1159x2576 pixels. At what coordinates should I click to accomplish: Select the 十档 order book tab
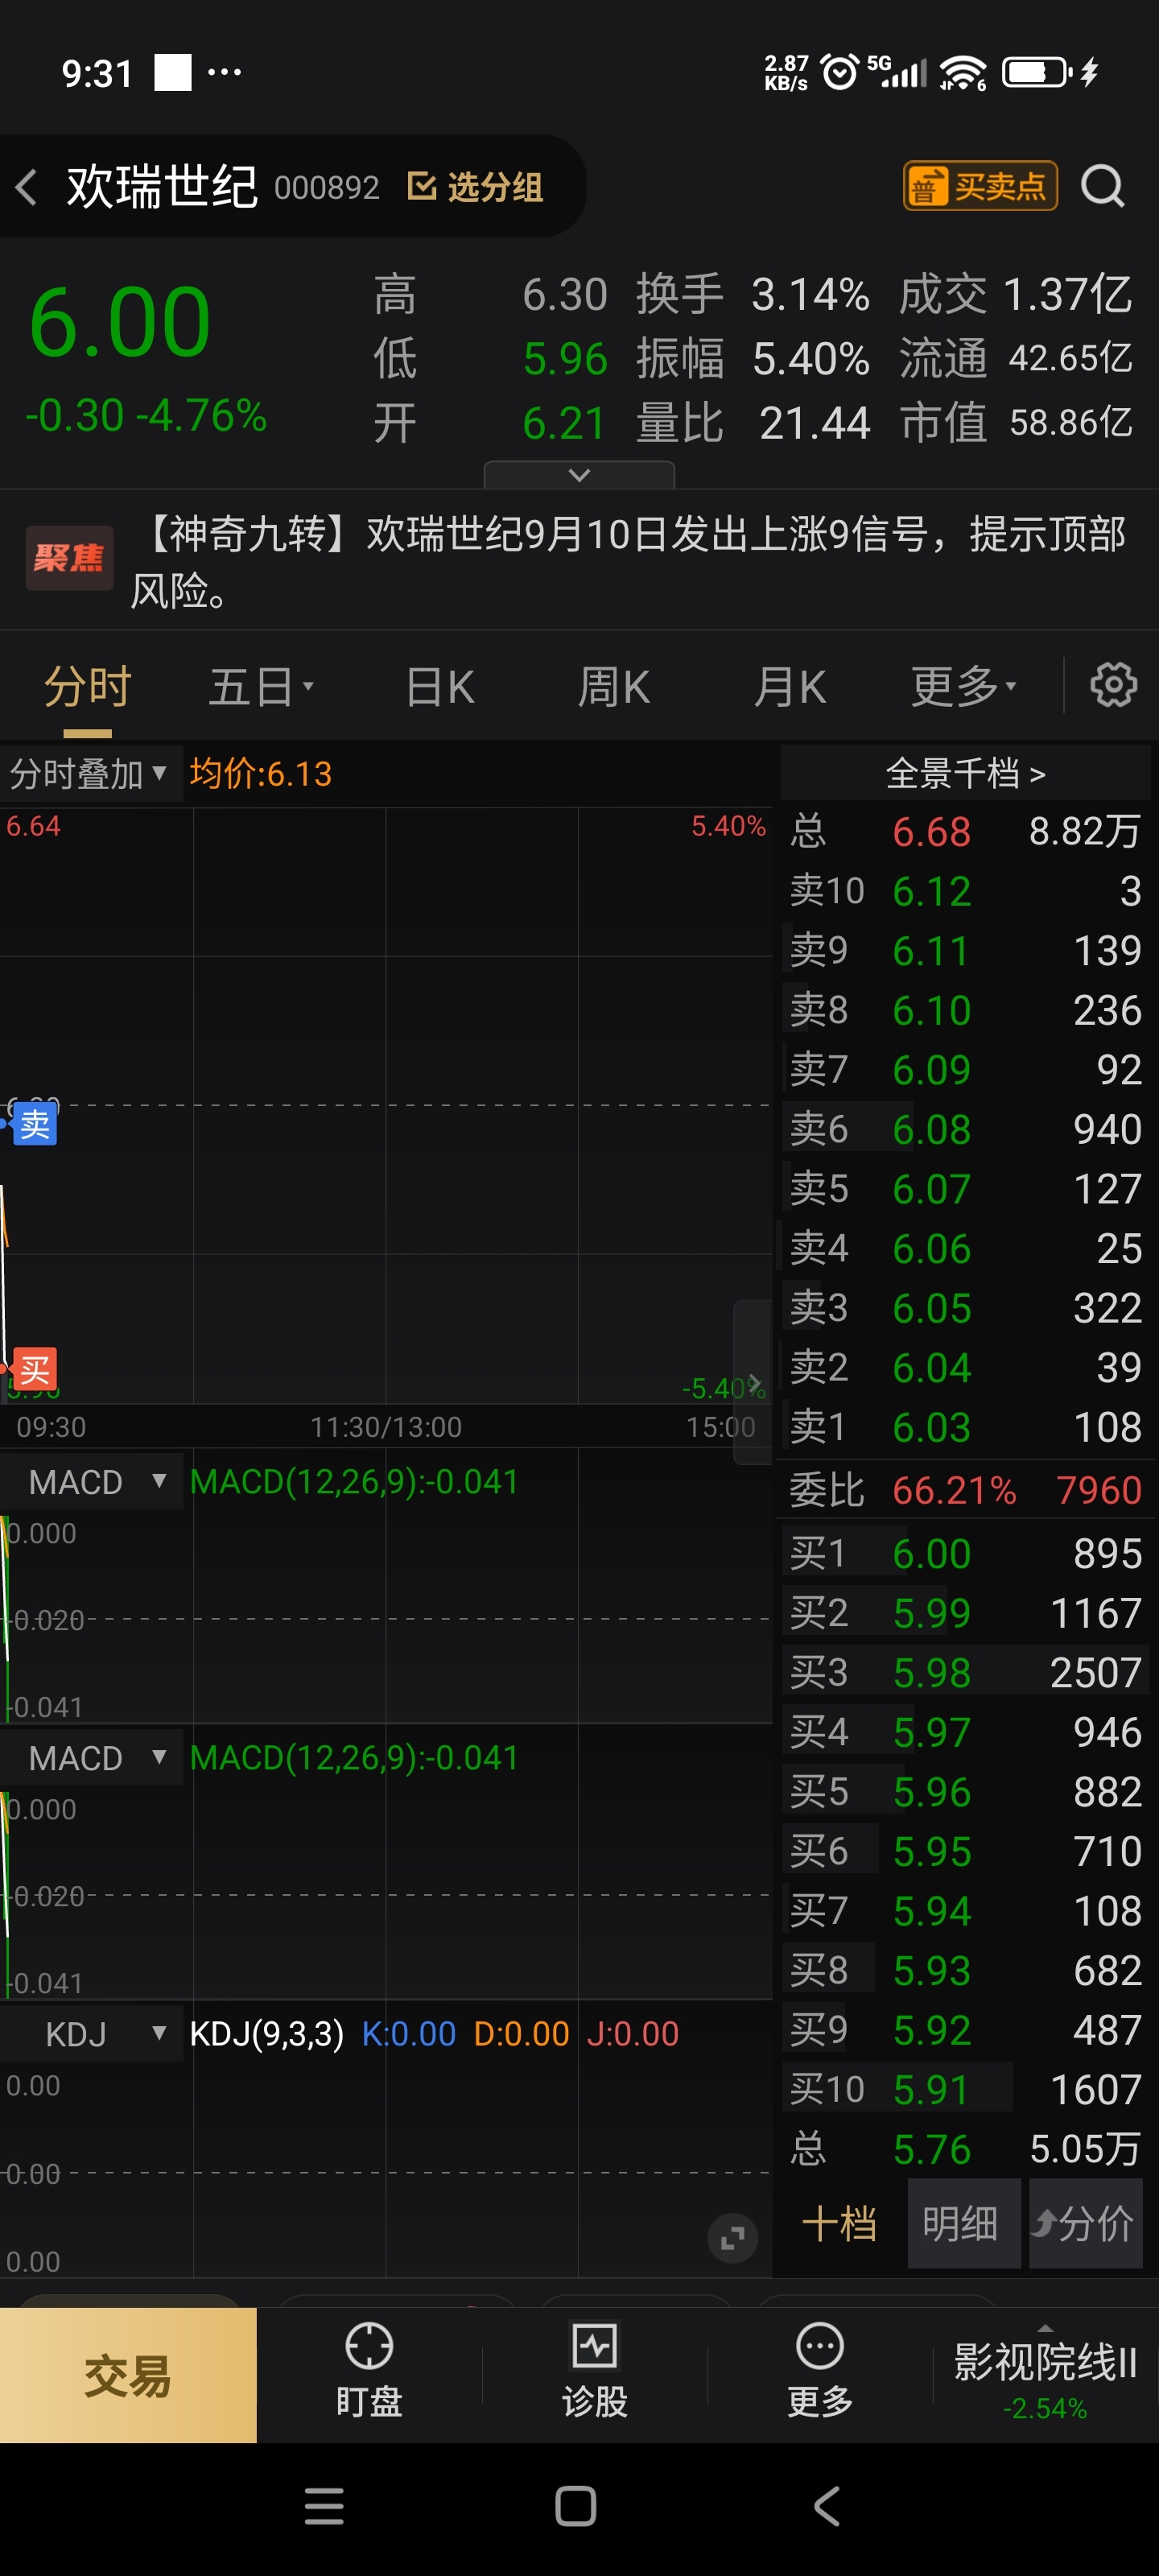point(839,2224)
